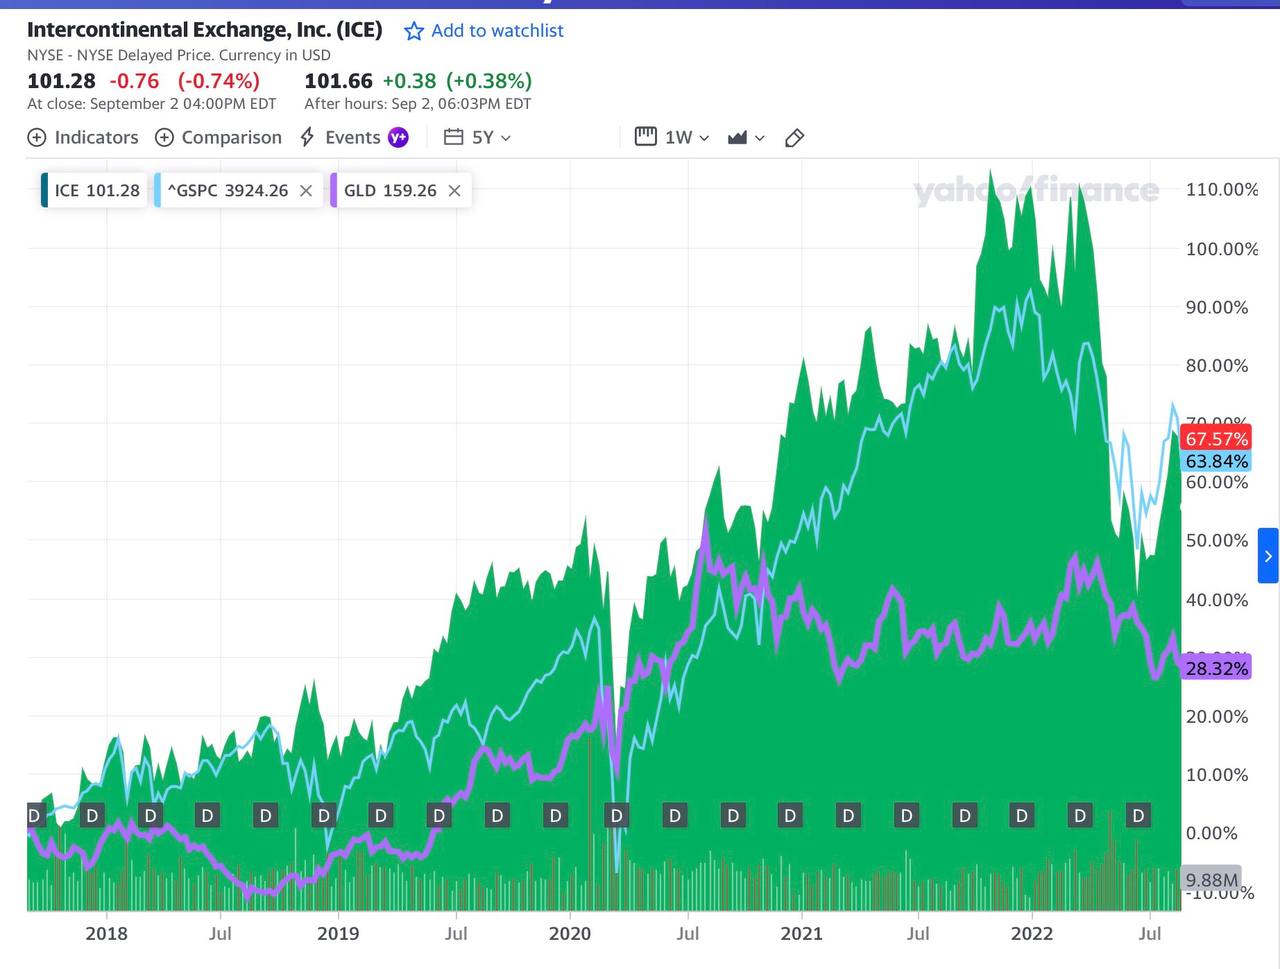Image resolution: width=1280 pixels, height=969 pixels.
Task: Click the purple 28.32% value label
Action: [1216, 668]
